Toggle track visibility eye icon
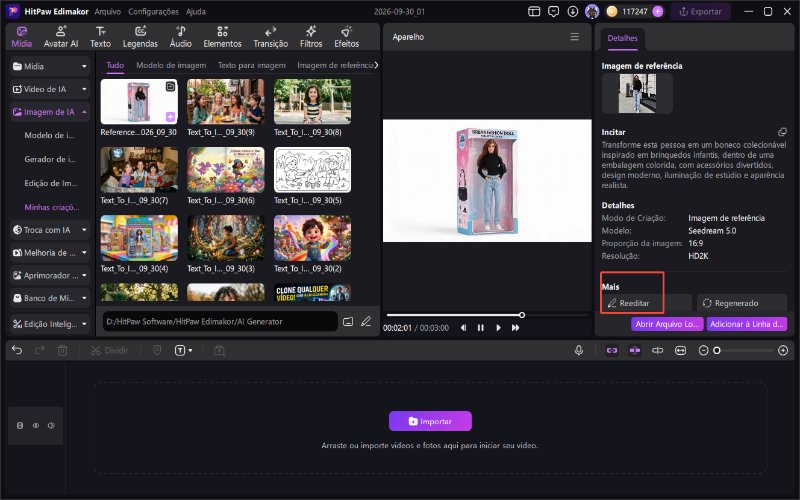Viewport: 800px width, 500px height. coord(36,426)
